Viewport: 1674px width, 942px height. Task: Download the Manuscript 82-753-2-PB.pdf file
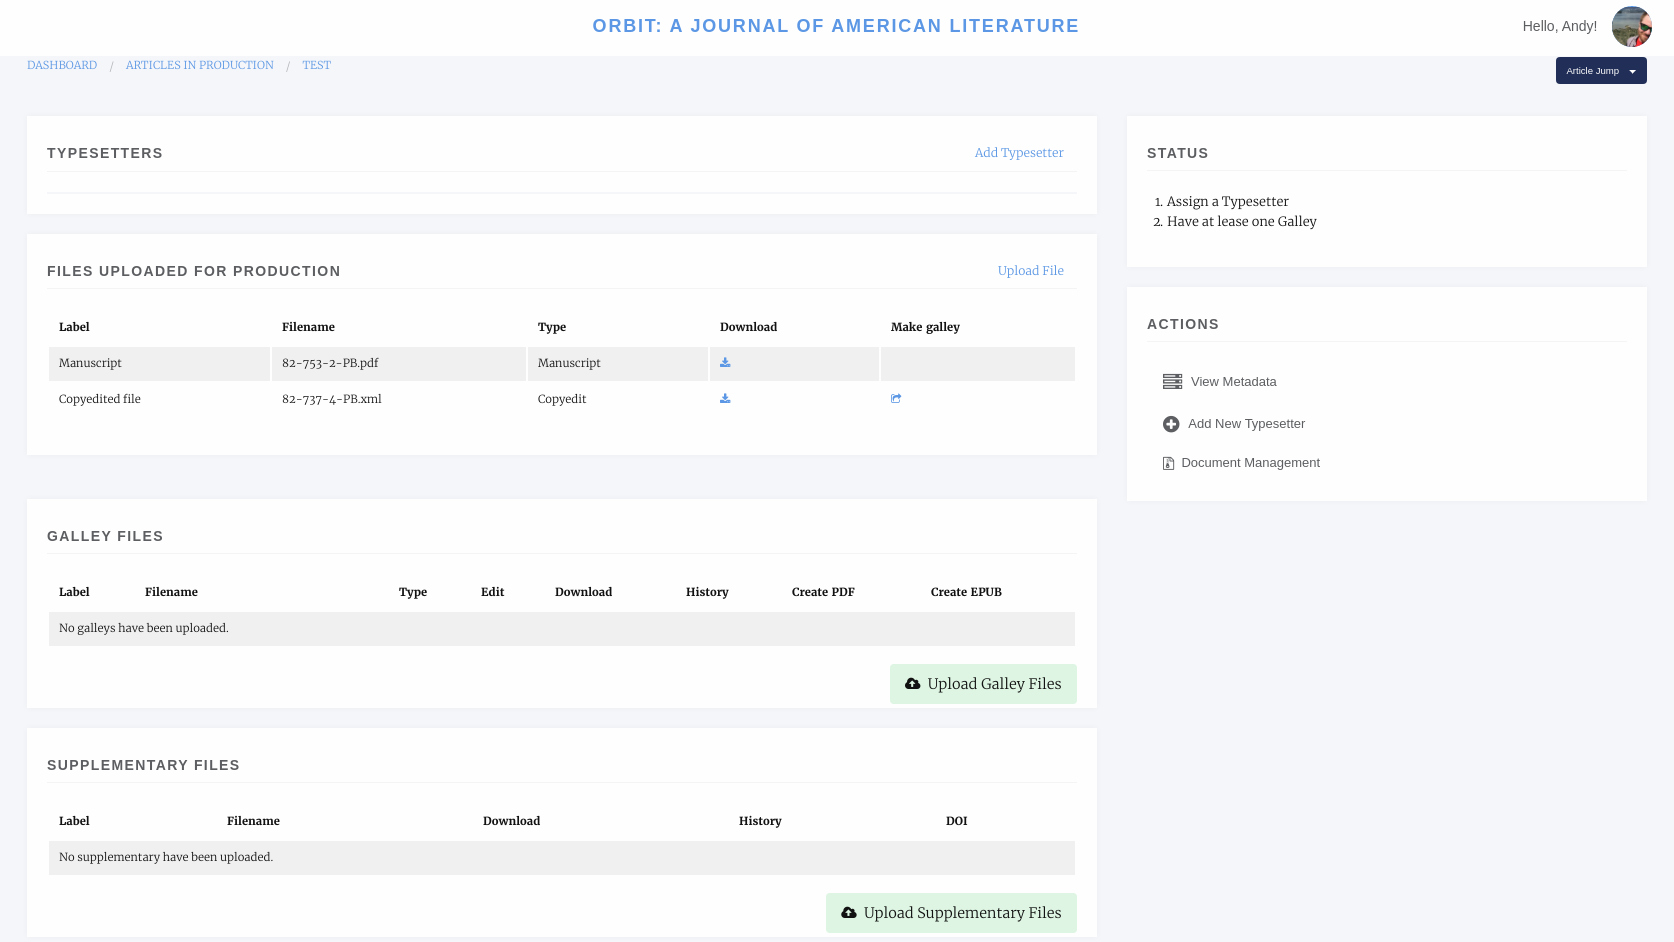click(725, 363)
